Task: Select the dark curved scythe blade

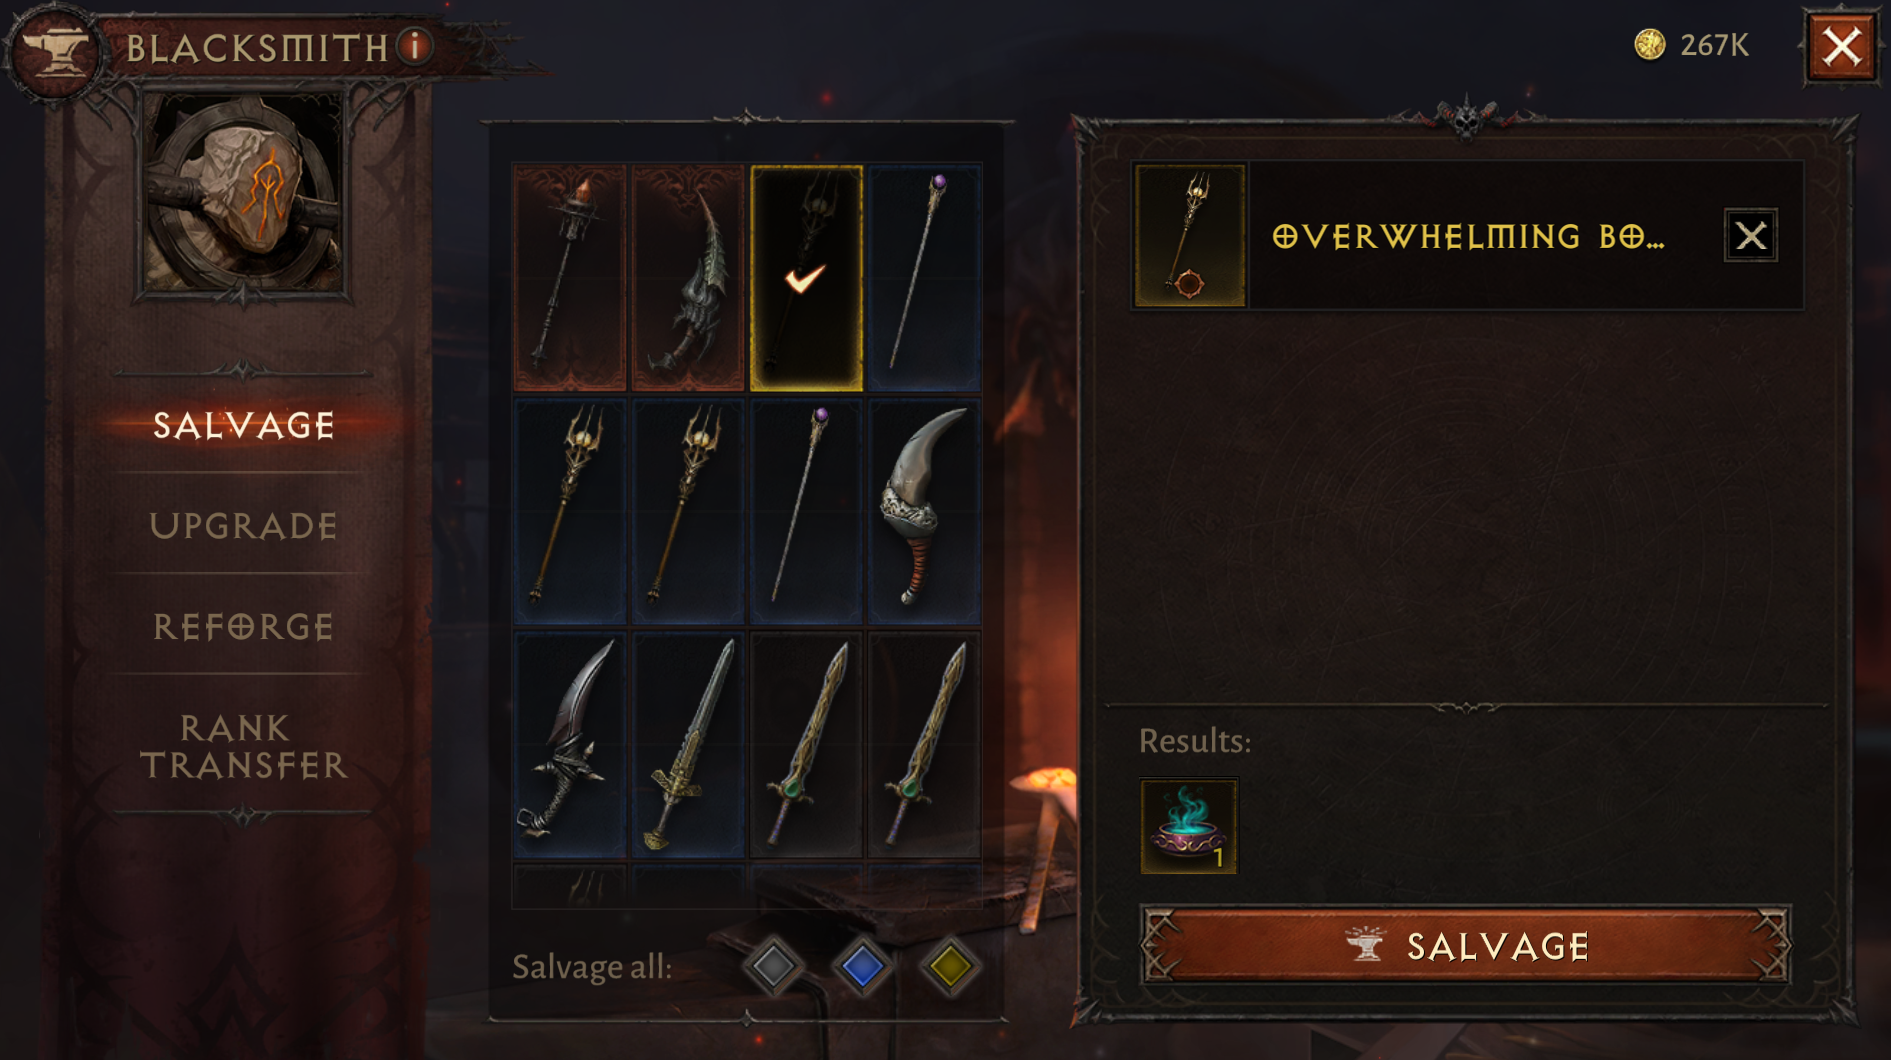Action: tap(570, 745)
